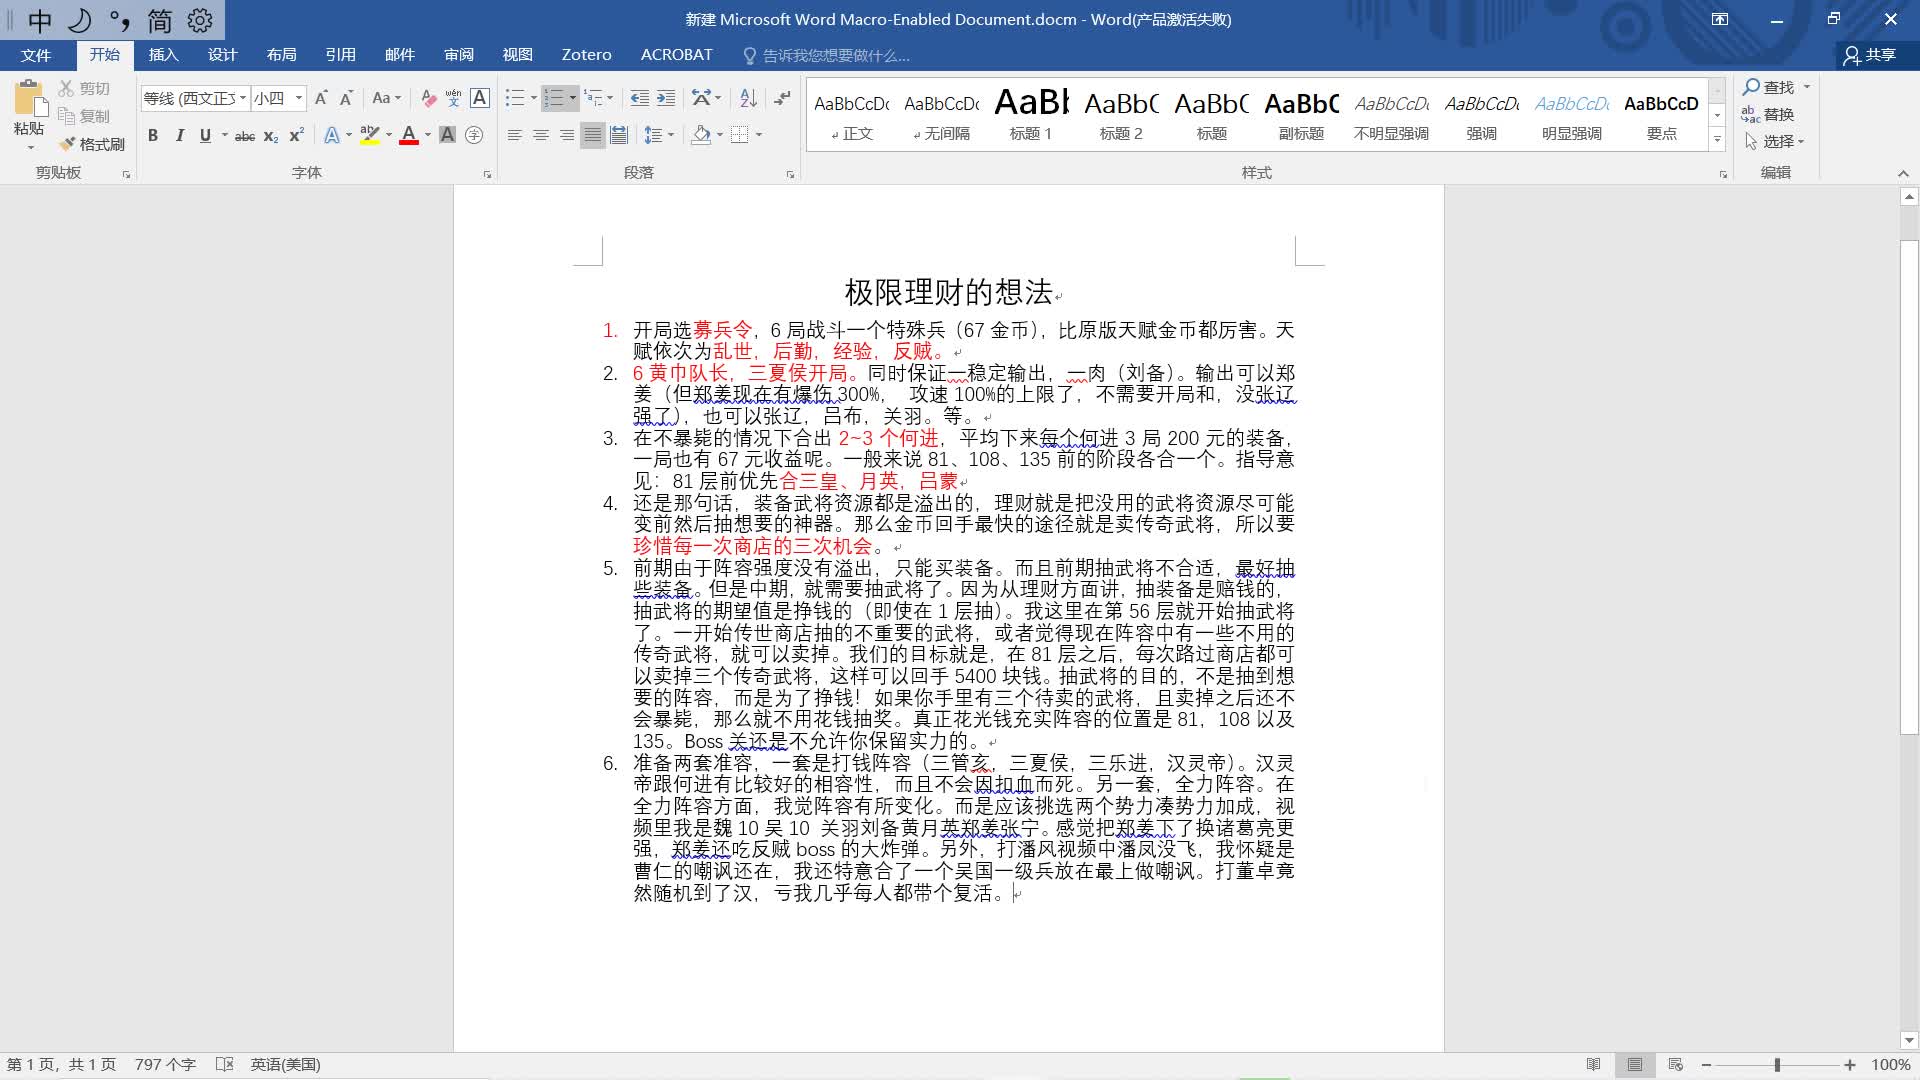Expand the styles gallery
Viewport: 1920px width, 1080px height.
[1718, 140]
